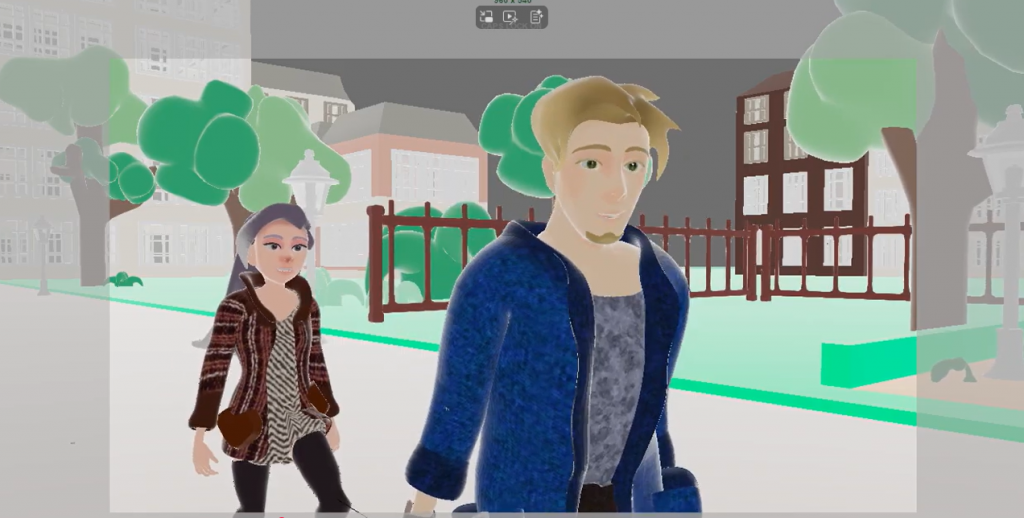Click the blond man's face
Screen dimensions: 1024x518
605,180
